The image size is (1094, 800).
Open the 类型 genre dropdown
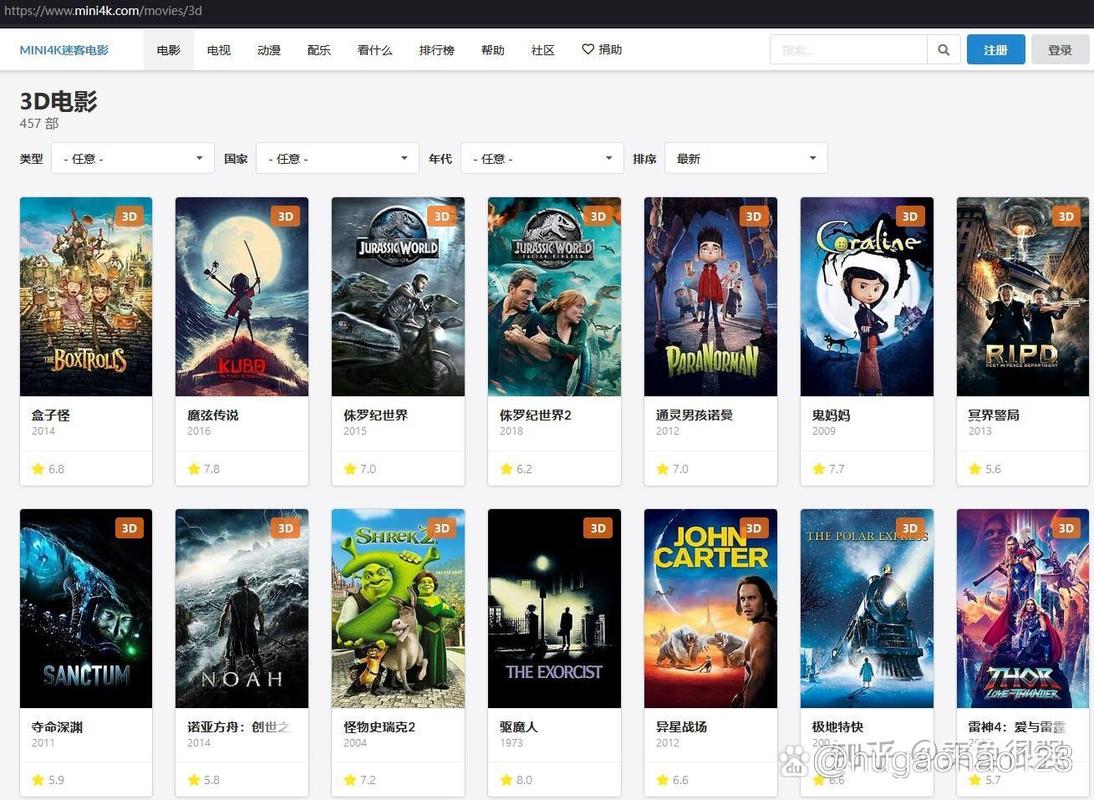133,158
